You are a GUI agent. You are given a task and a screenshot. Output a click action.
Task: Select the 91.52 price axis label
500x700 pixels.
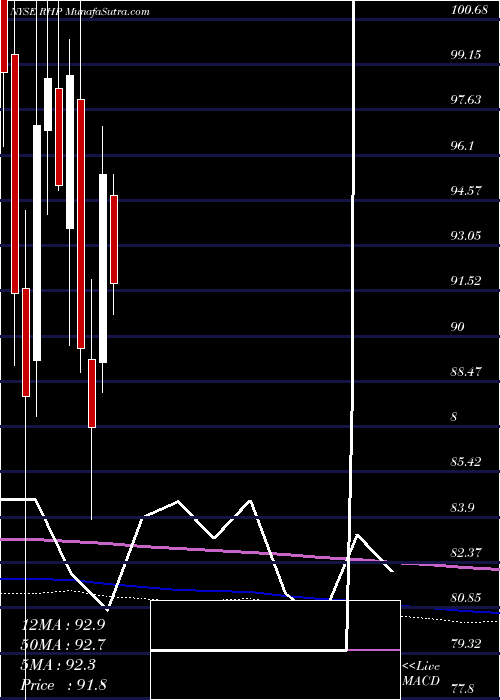coord(466,281)
